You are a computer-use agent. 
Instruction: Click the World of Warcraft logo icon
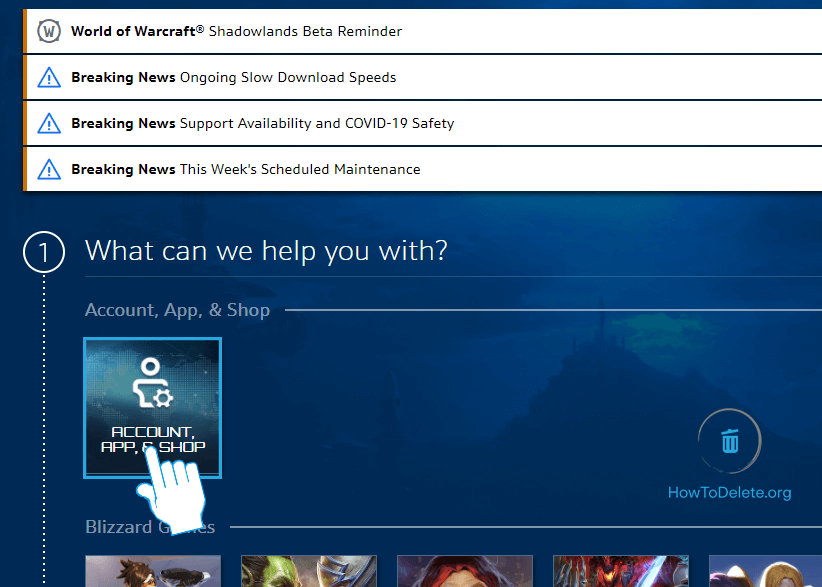pos(48,31)
